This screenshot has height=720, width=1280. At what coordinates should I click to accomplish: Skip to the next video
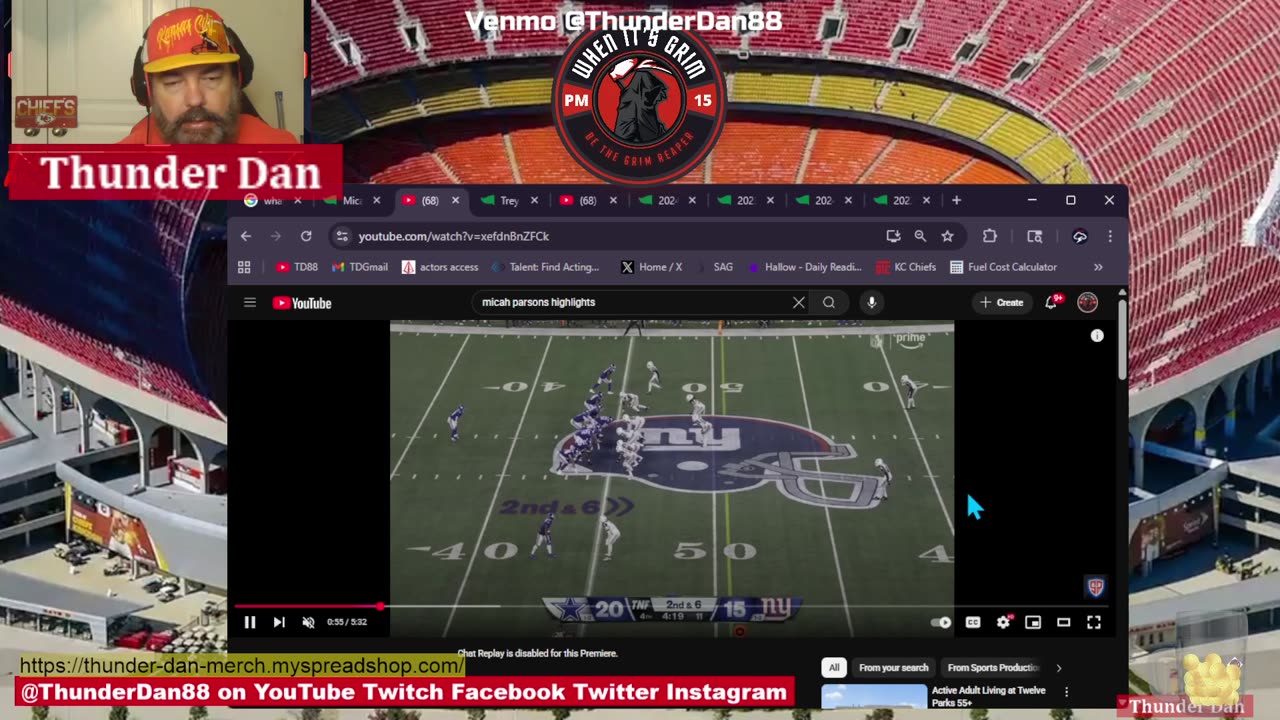(x=279, y=622)
